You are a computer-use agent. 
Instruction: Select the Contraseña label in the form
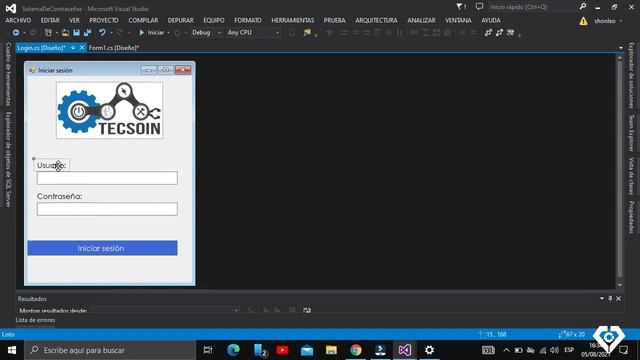pos(60,196)
